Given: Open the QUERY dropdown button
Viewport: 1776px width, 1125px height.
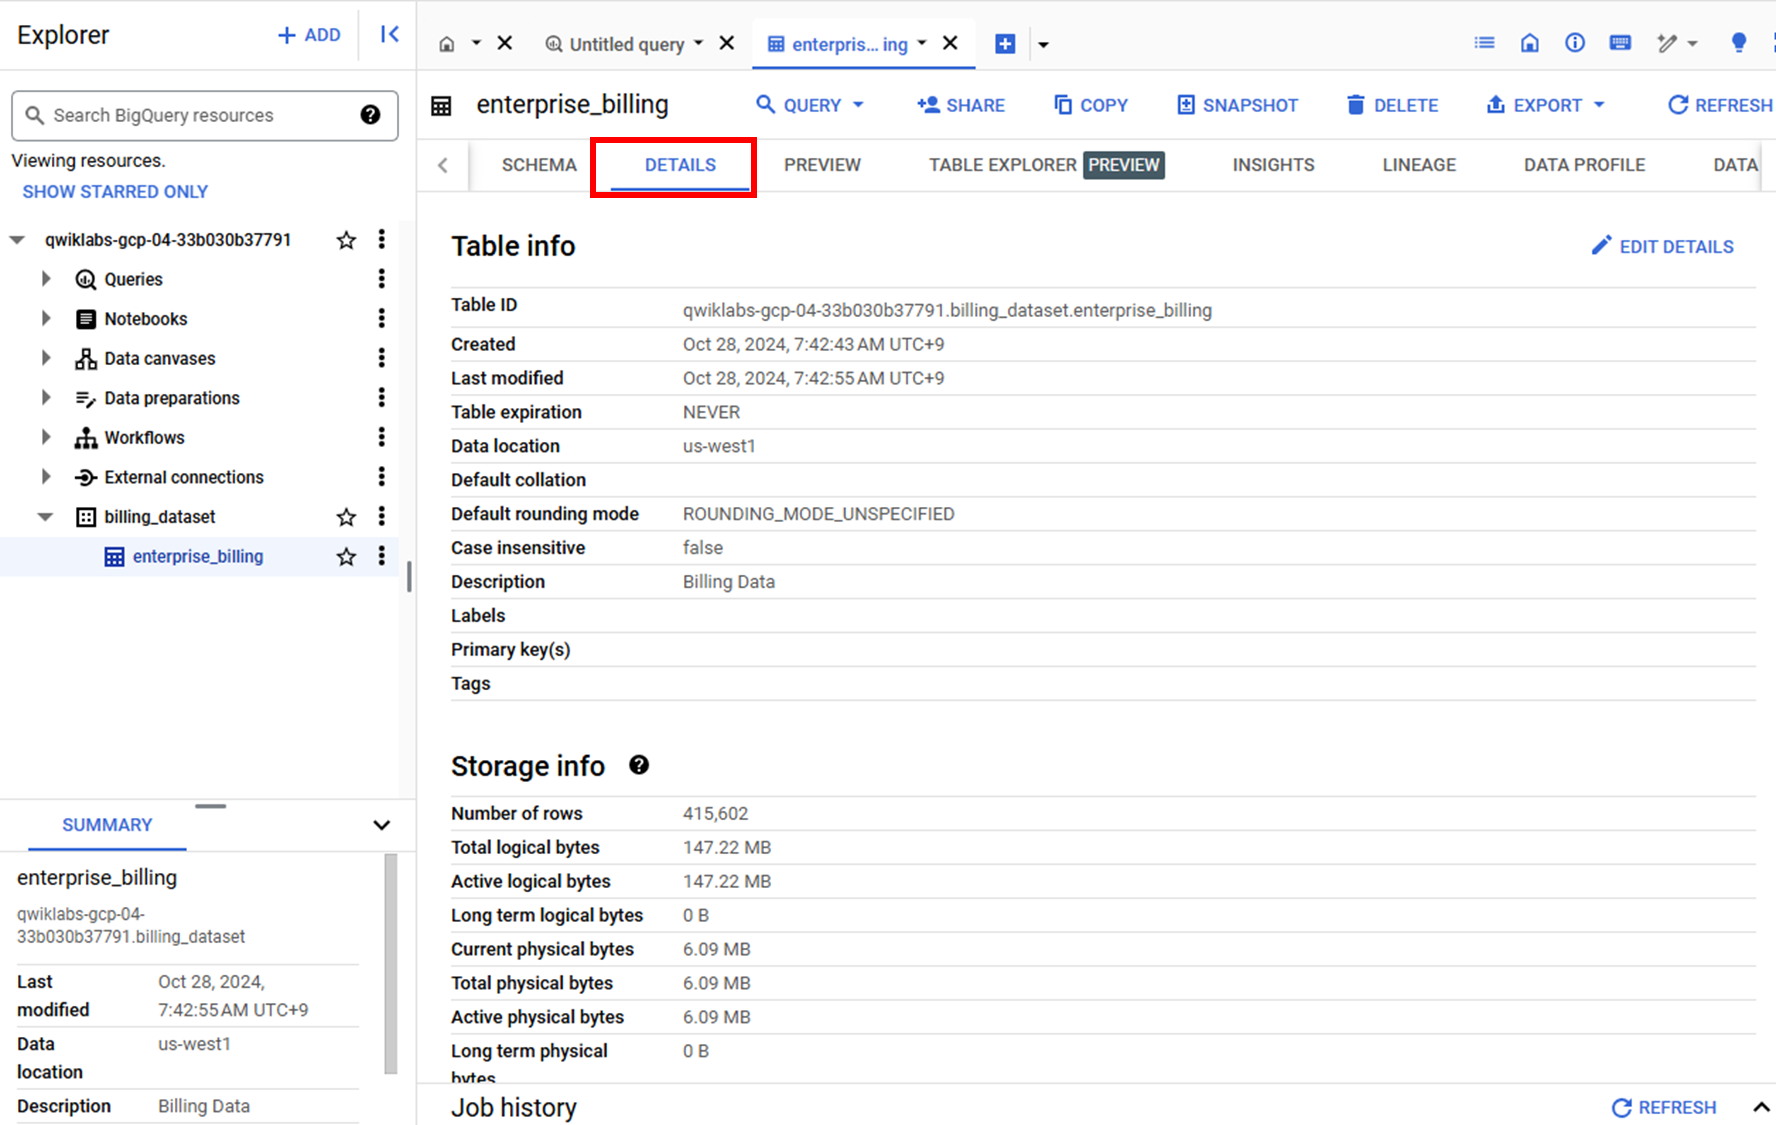Looking at the screenshot, I should point(809,105).
